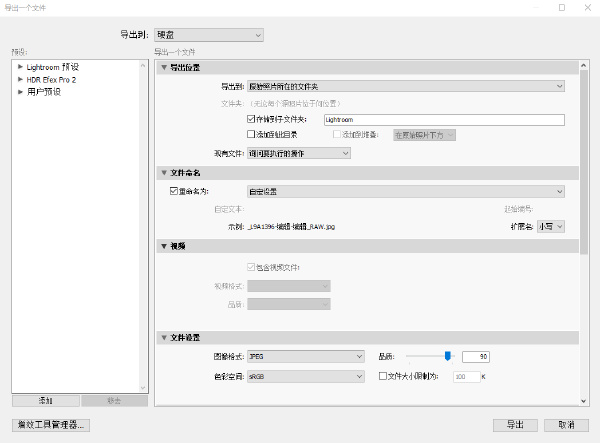Open 增效工具管理器 button
600x443 pixels.
[50, 425]
